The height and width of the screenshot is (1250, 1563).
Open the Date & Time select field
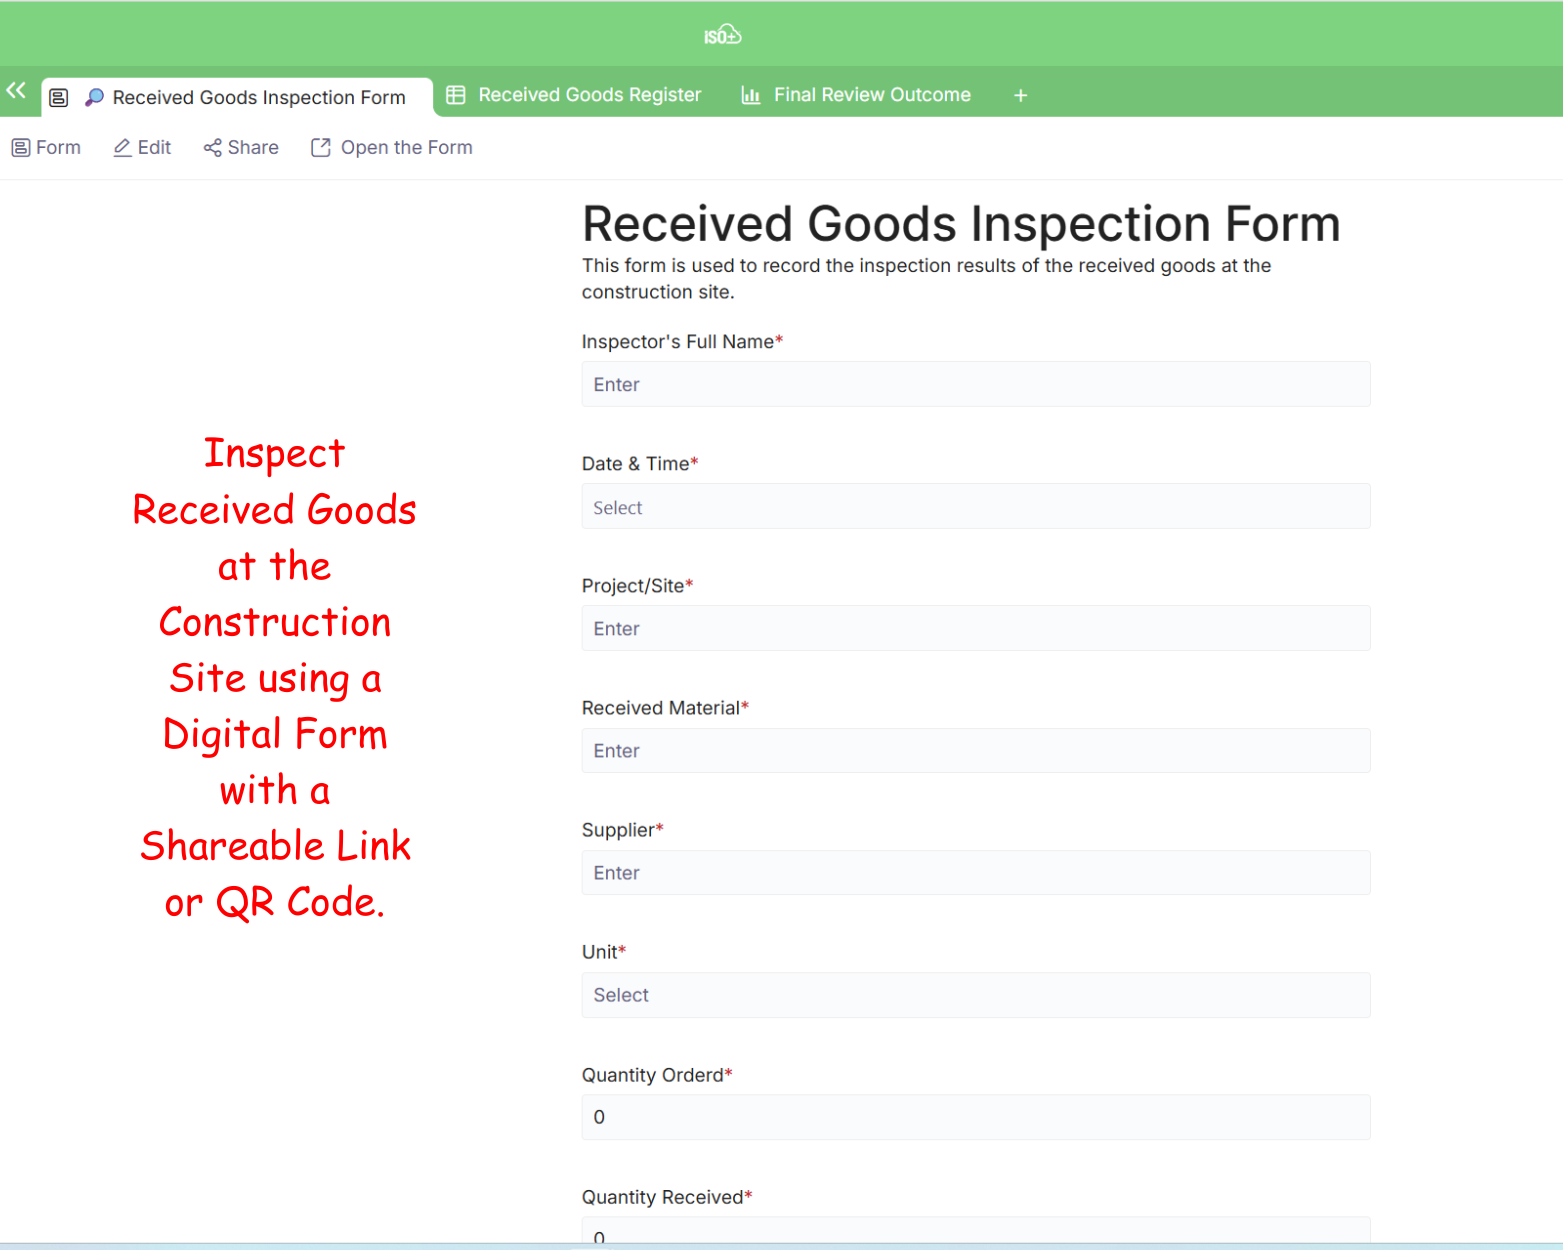(x=975, y=507)
